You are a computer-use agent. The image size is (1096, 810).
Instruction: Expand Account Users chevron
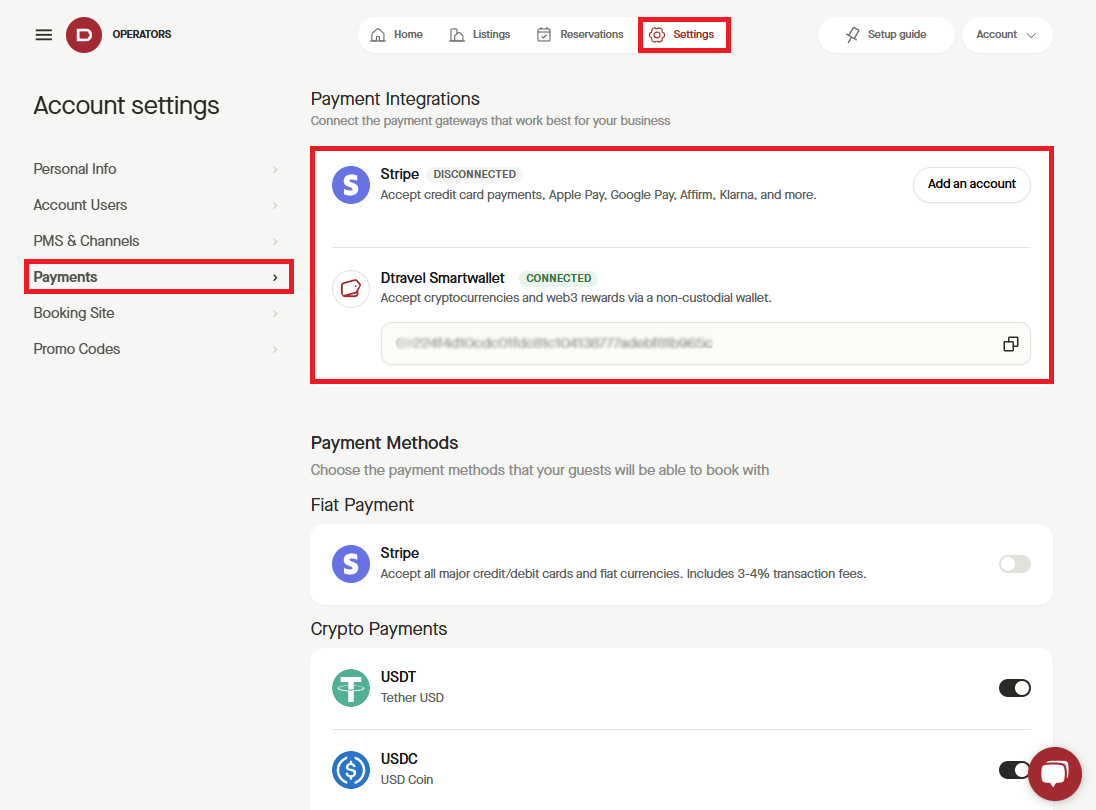pyautogui.click(x=275, y=205)
